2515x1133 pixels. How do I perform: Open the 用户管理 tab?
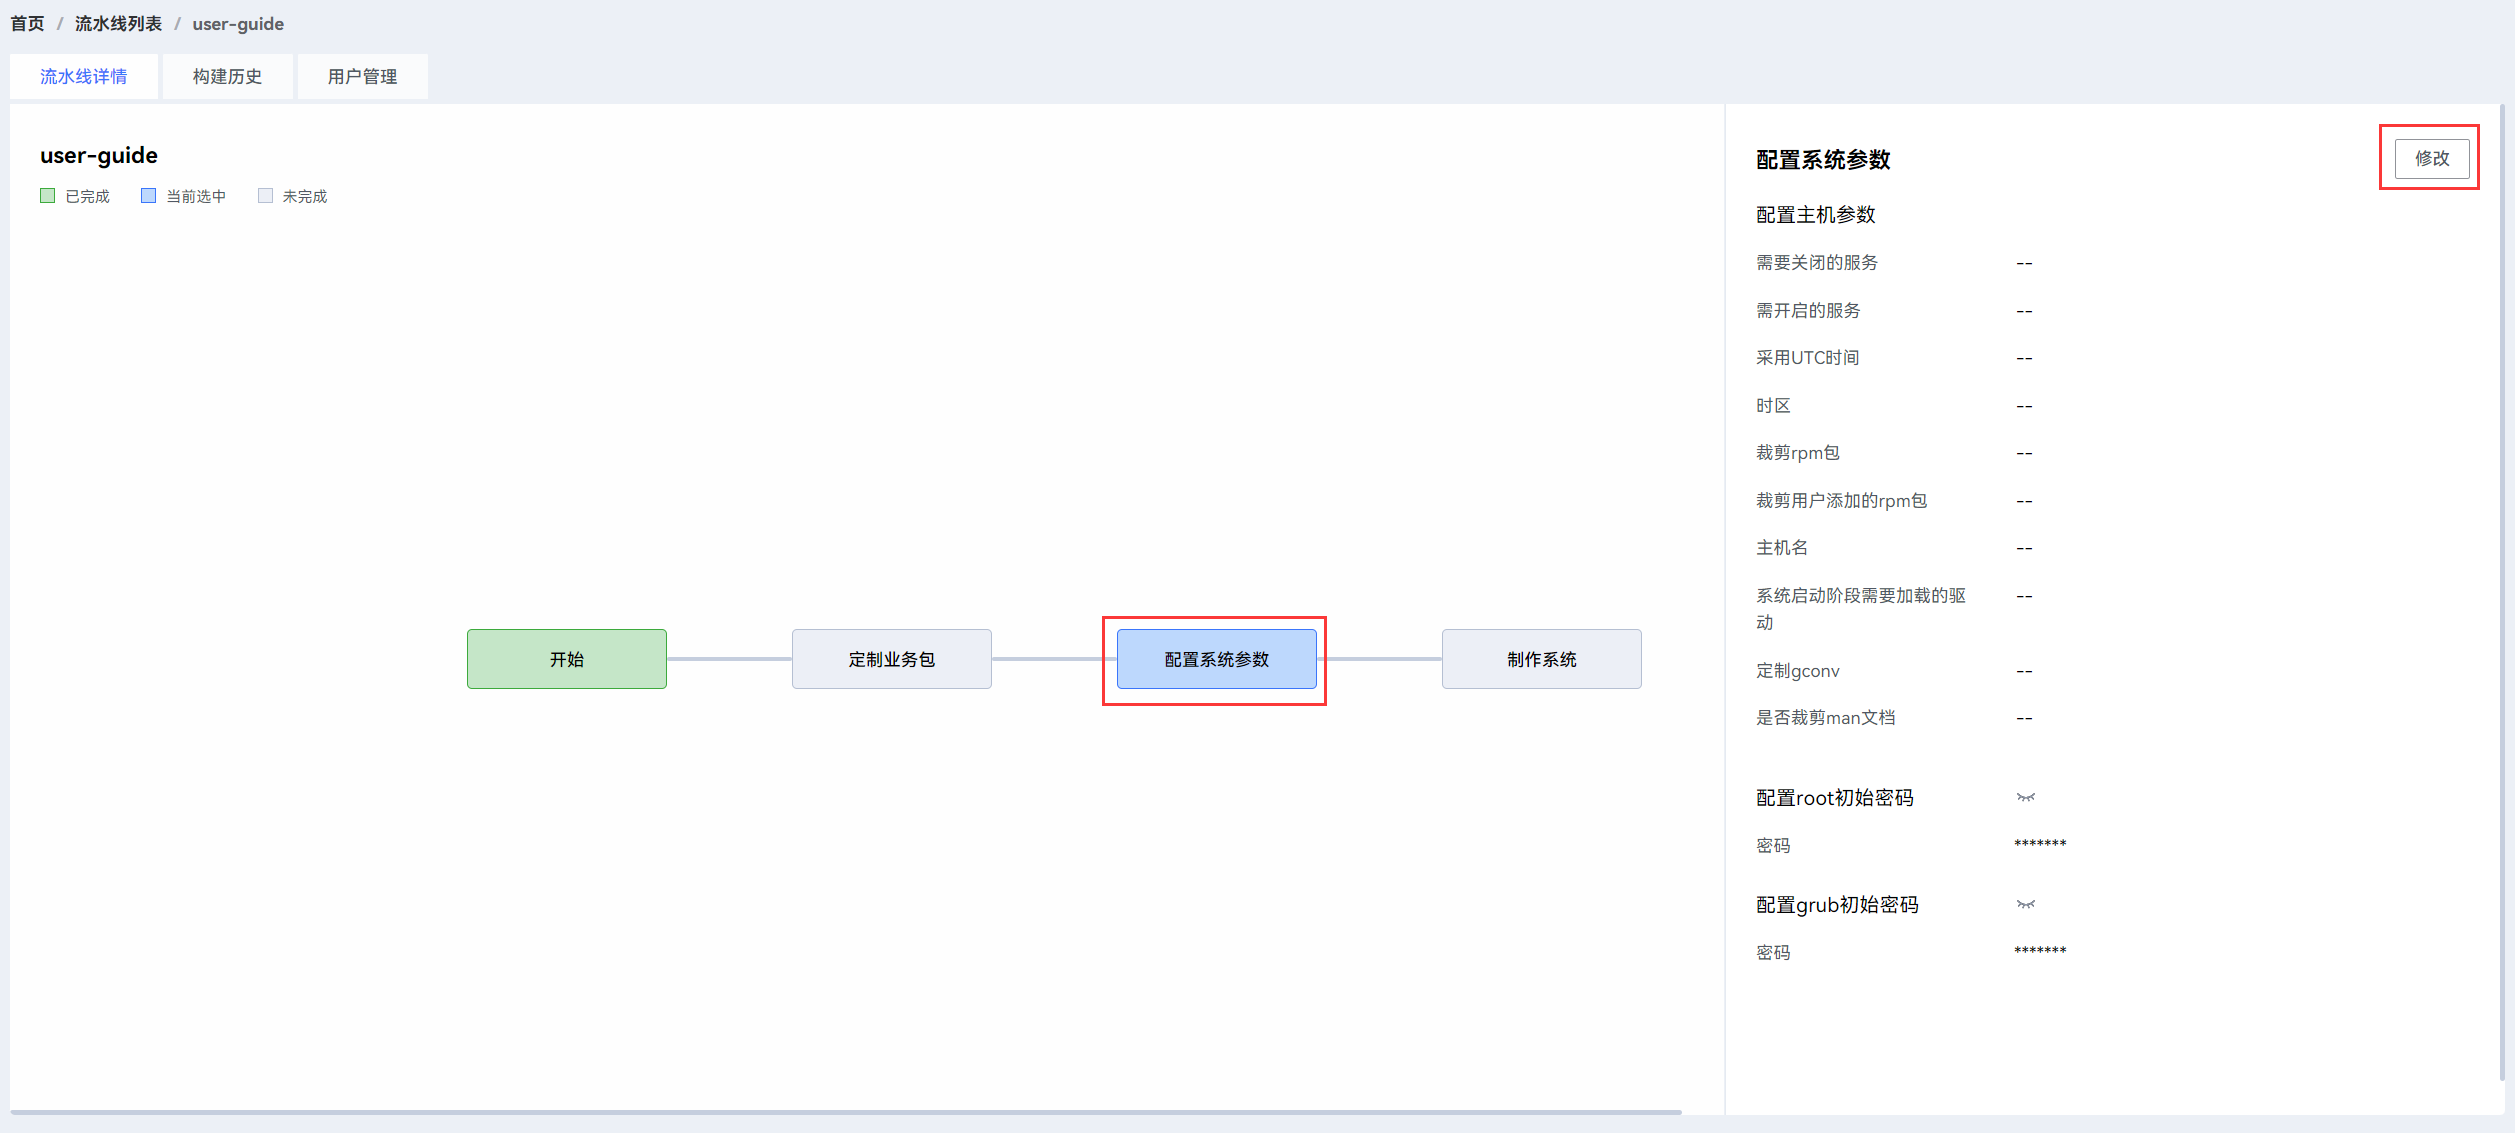[362, 77]
